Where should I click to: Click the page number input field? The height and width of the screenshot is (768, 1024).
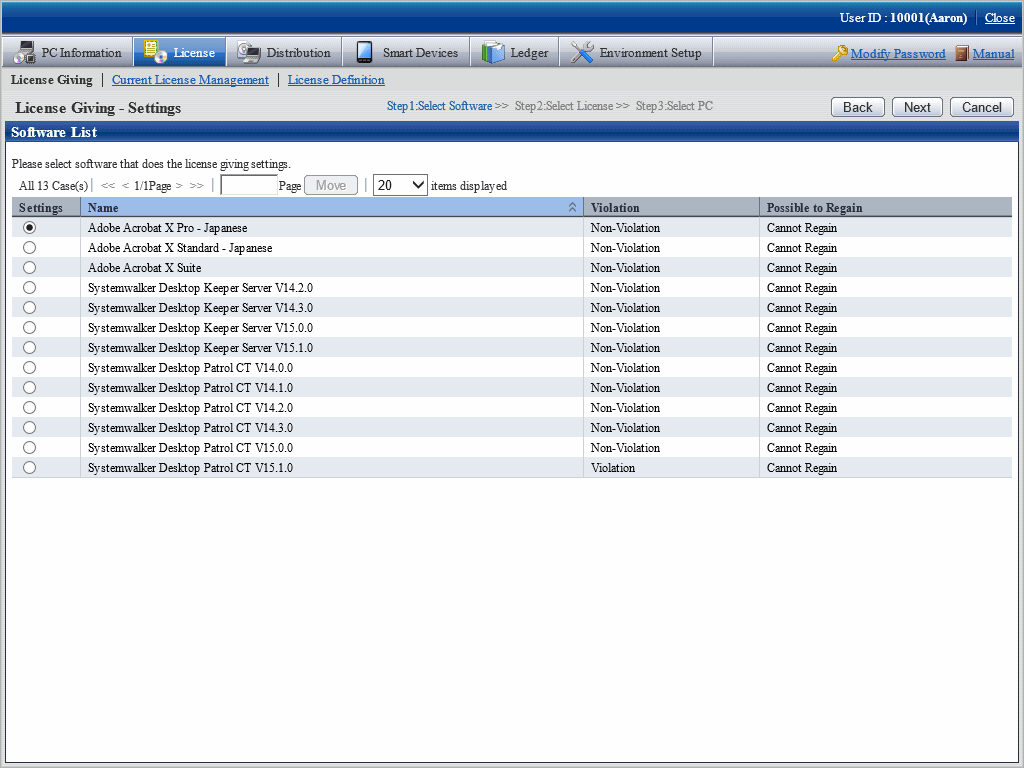tap(249, 185)
